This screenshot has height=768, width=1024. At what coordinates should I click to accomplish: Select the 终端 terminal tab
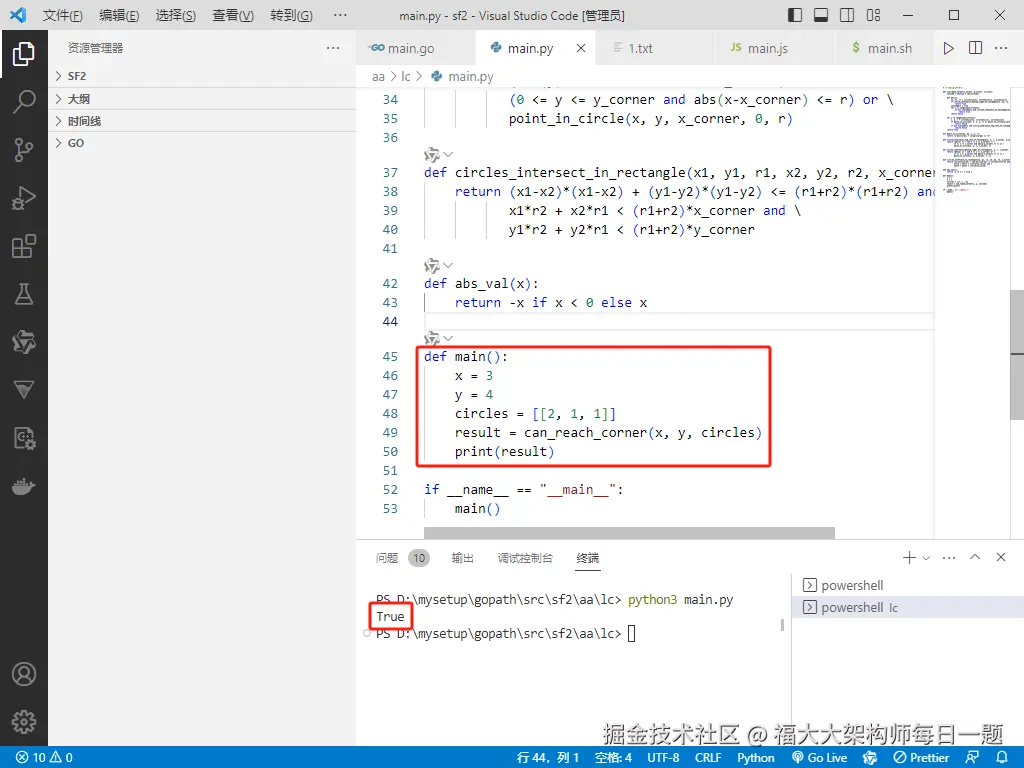tap(588, 558)
